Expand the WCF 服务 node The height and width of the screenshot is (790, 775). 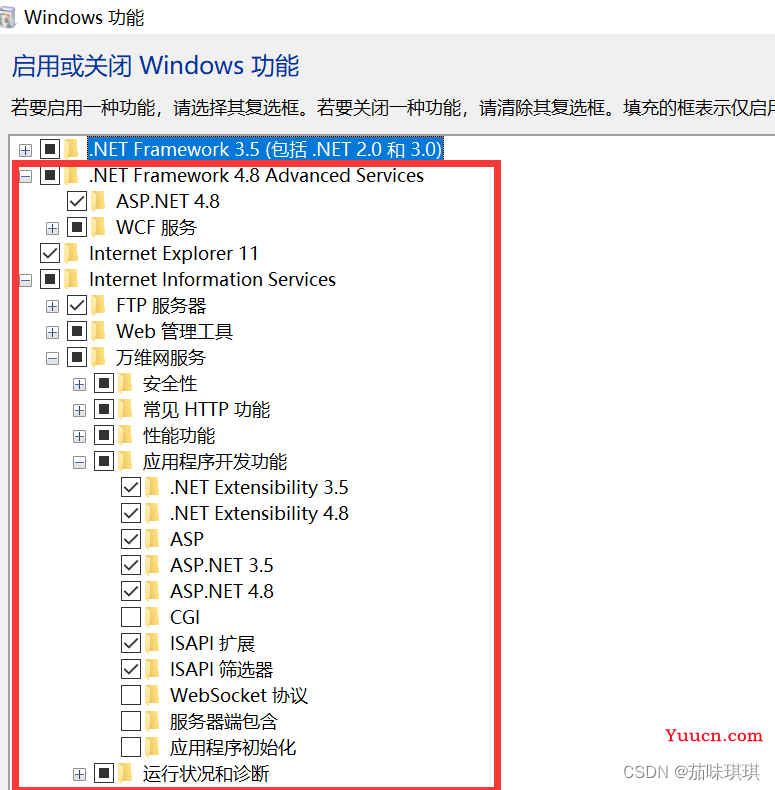(52, 228)
